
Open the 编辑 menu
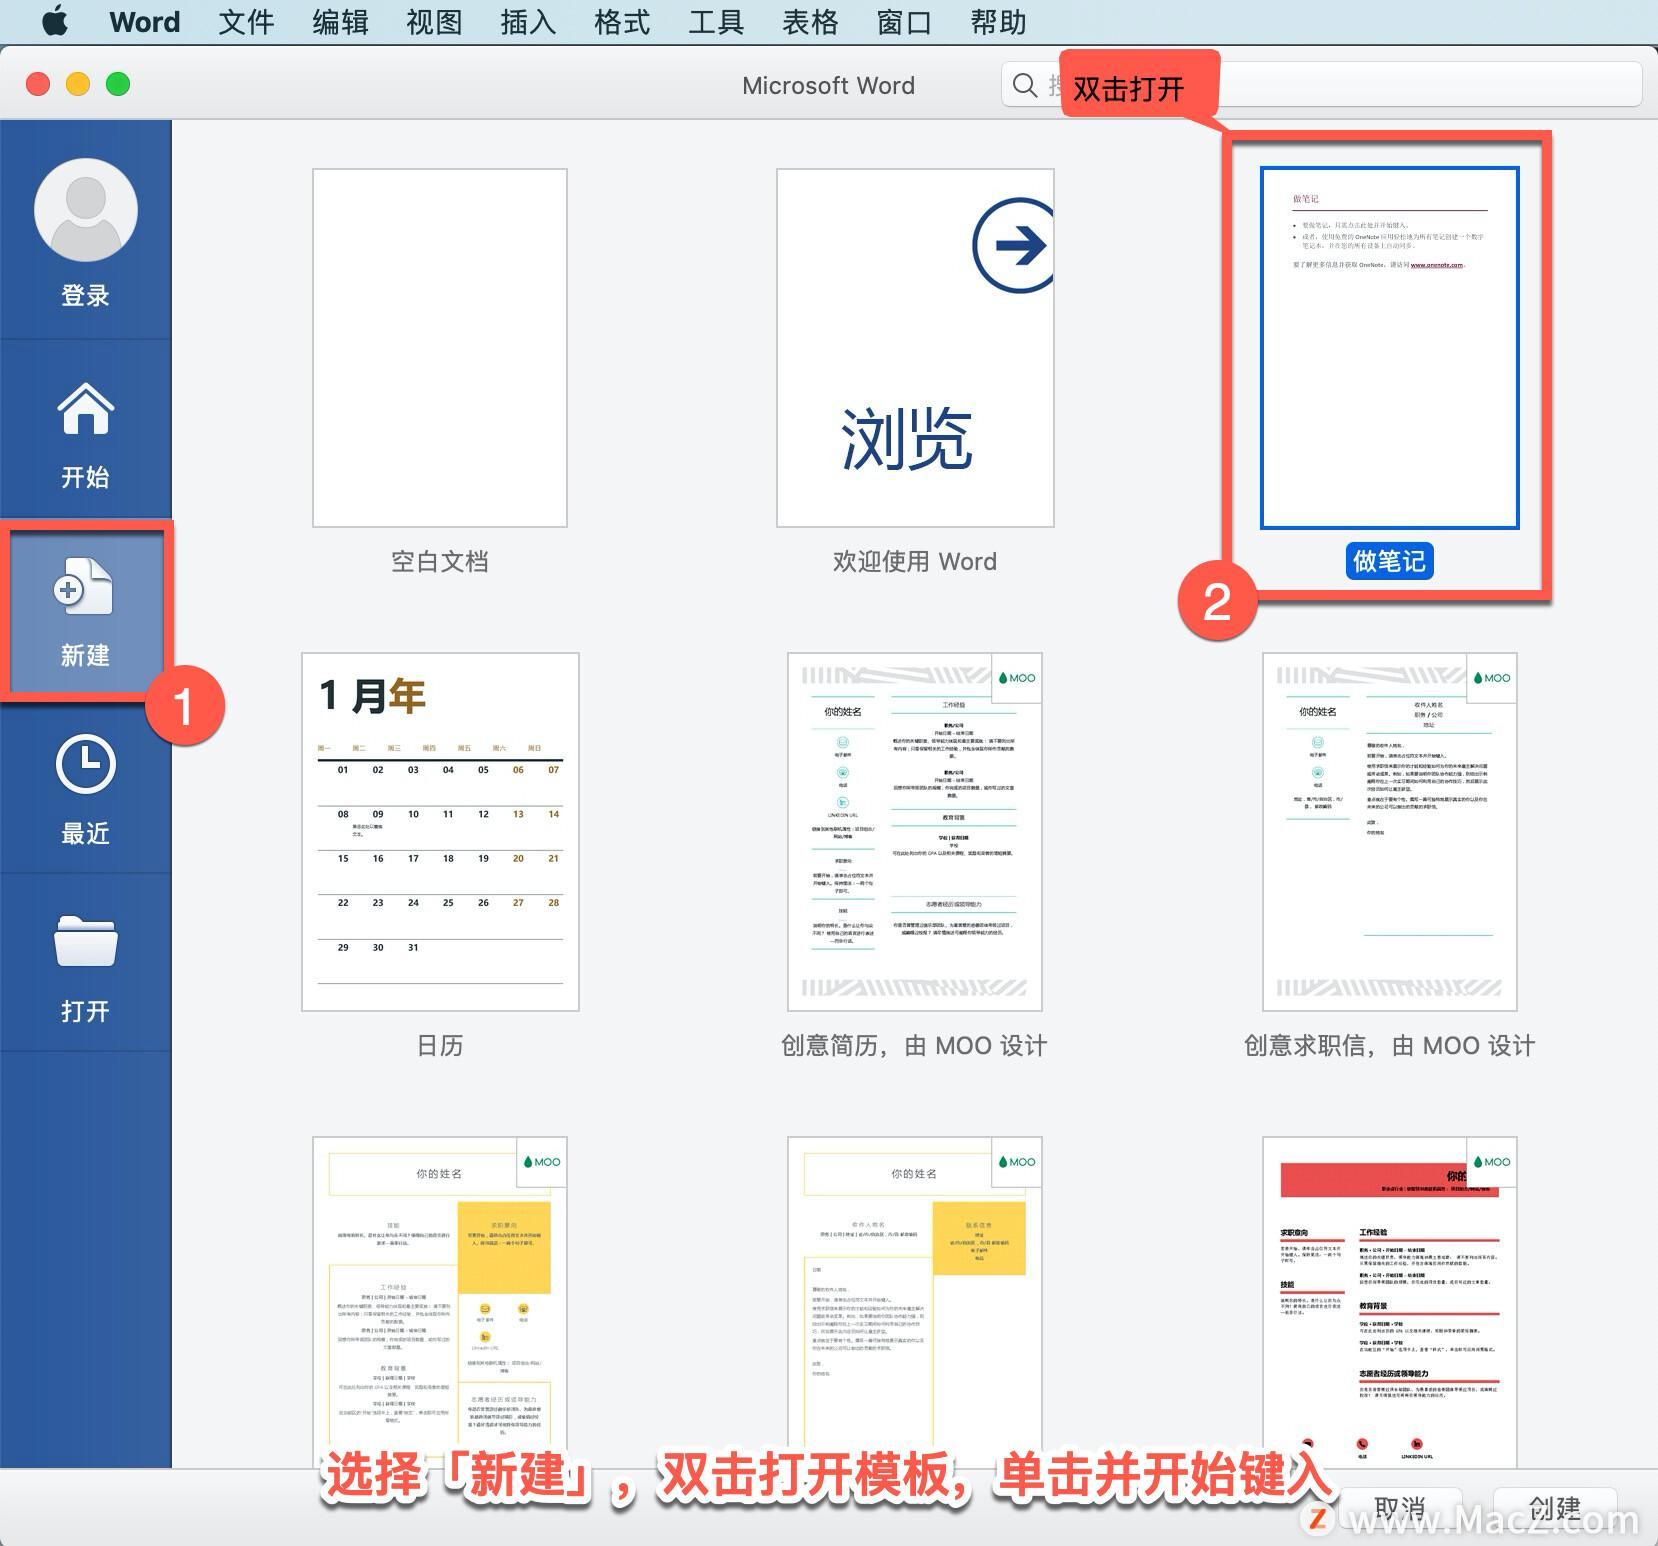click(340, 22)
